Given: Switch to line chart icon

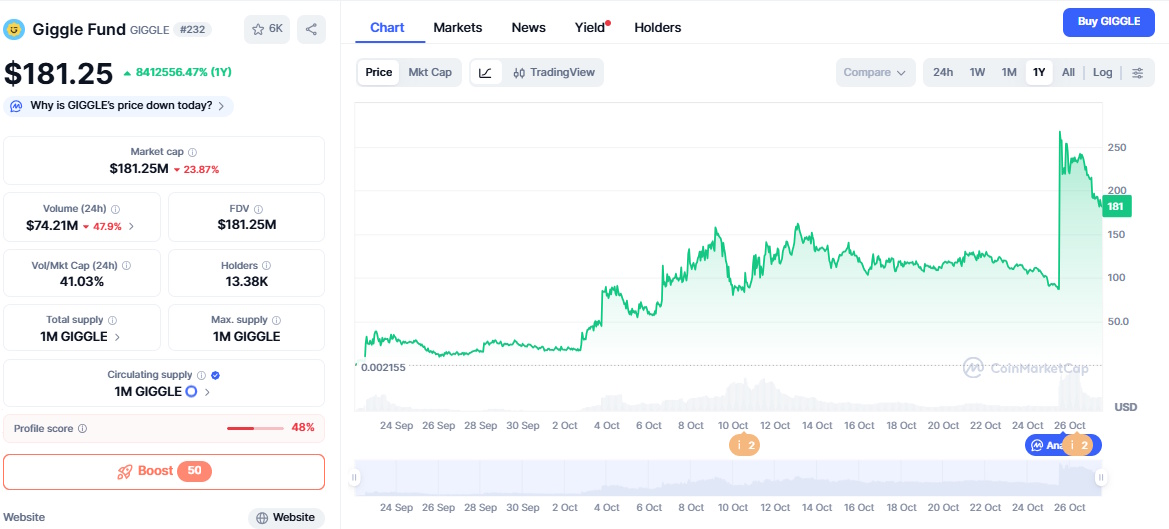Looking at the screenshot, I should point(485,73).
